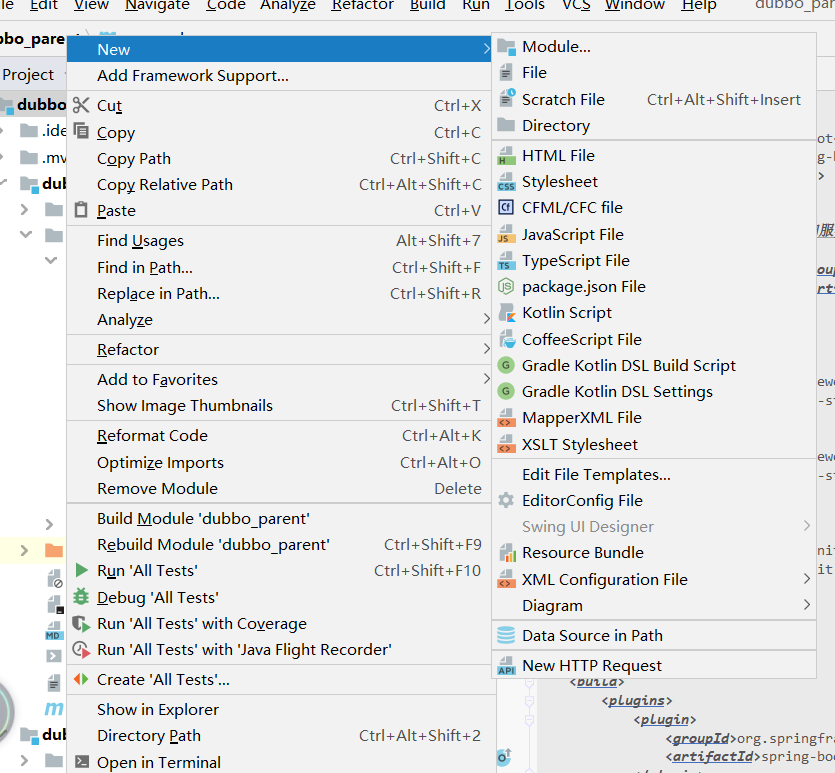Click the Paste clipboard icon
The width and height of the screenshot is (835, 773).
[x=81, y=210]
